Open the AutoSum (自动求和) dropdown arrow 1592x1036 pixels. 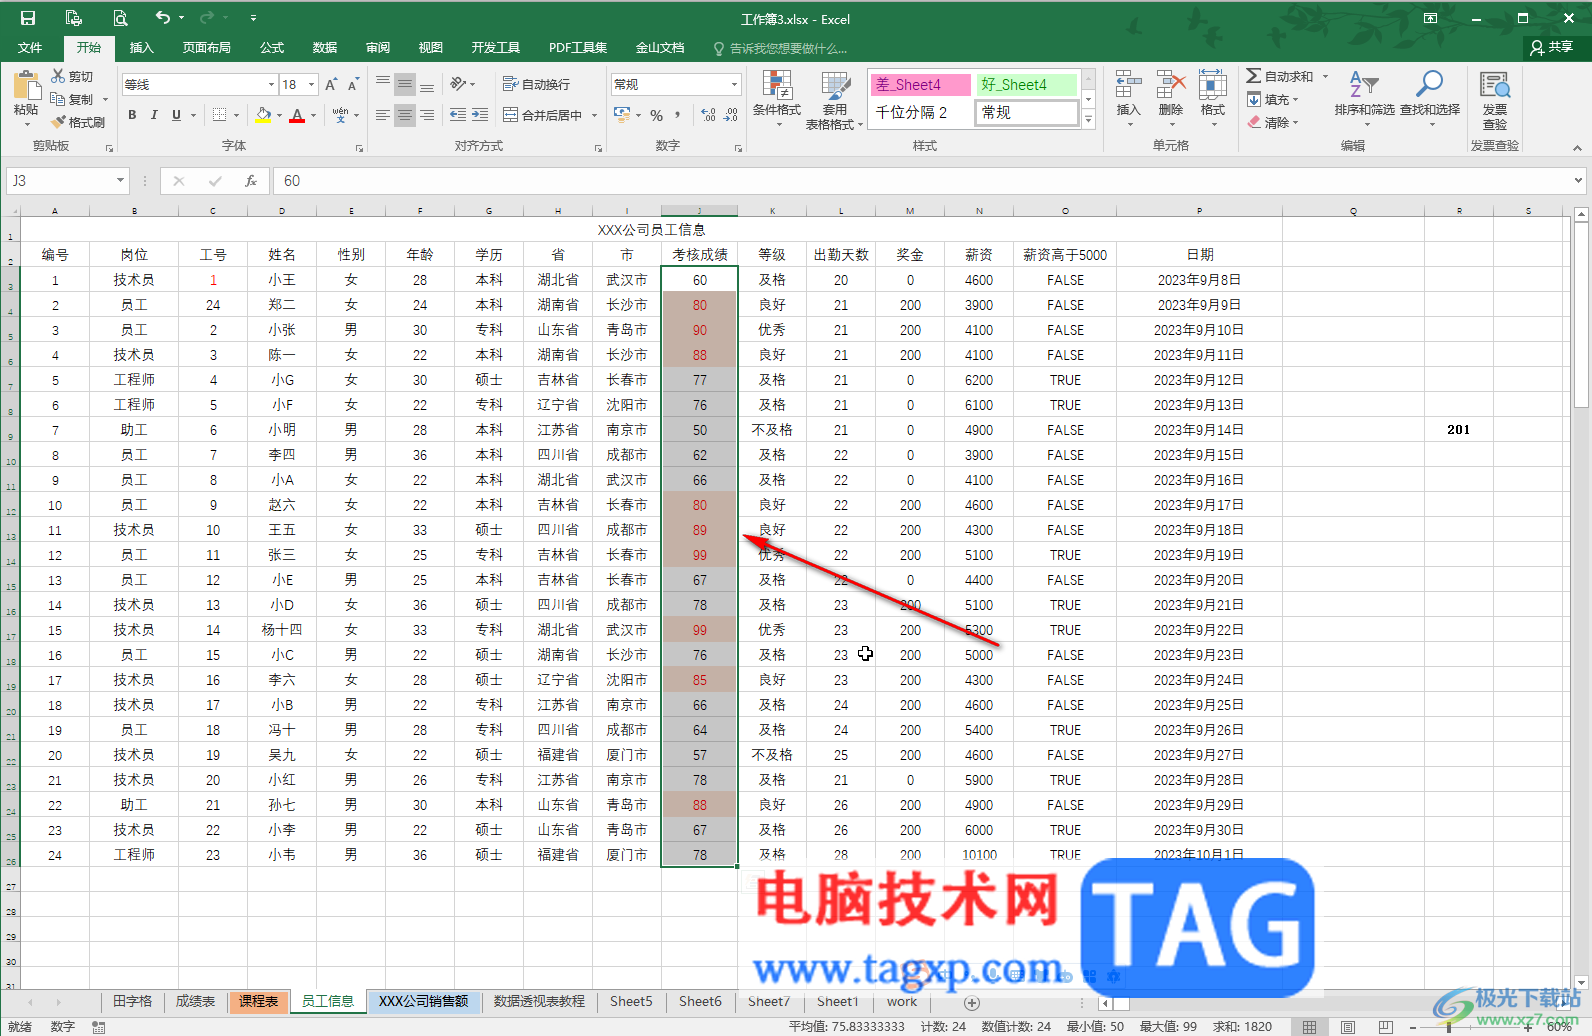pyautogui.click(x=1325, y=76)
